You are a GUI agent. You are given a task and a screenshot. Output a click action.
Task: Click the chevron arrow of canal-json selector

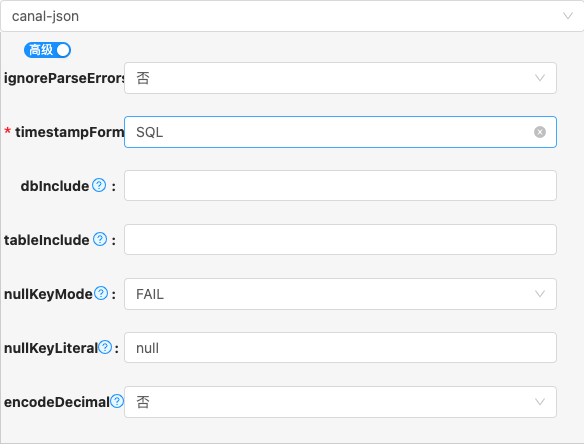click(568, 16)
